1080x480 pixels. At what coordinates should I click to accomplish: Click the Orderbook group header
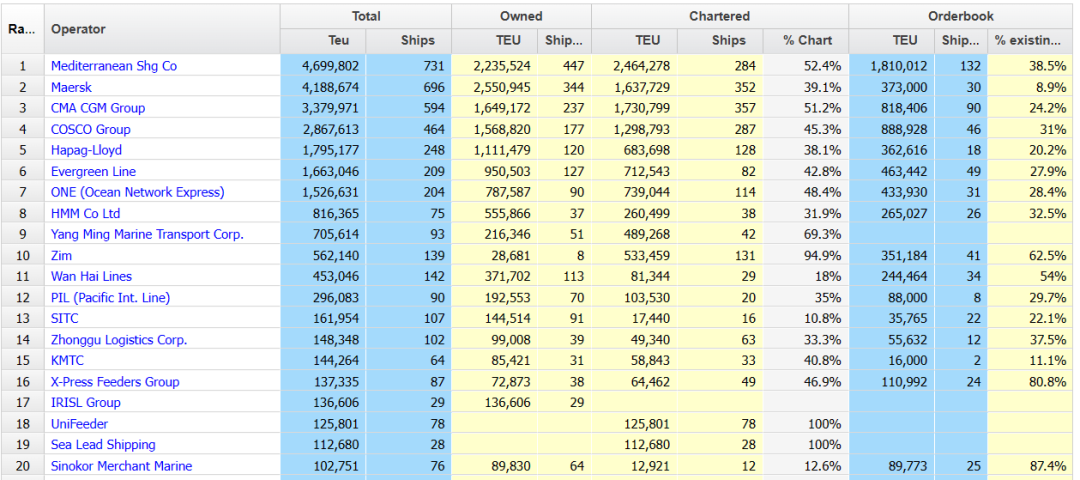point(961,16)
